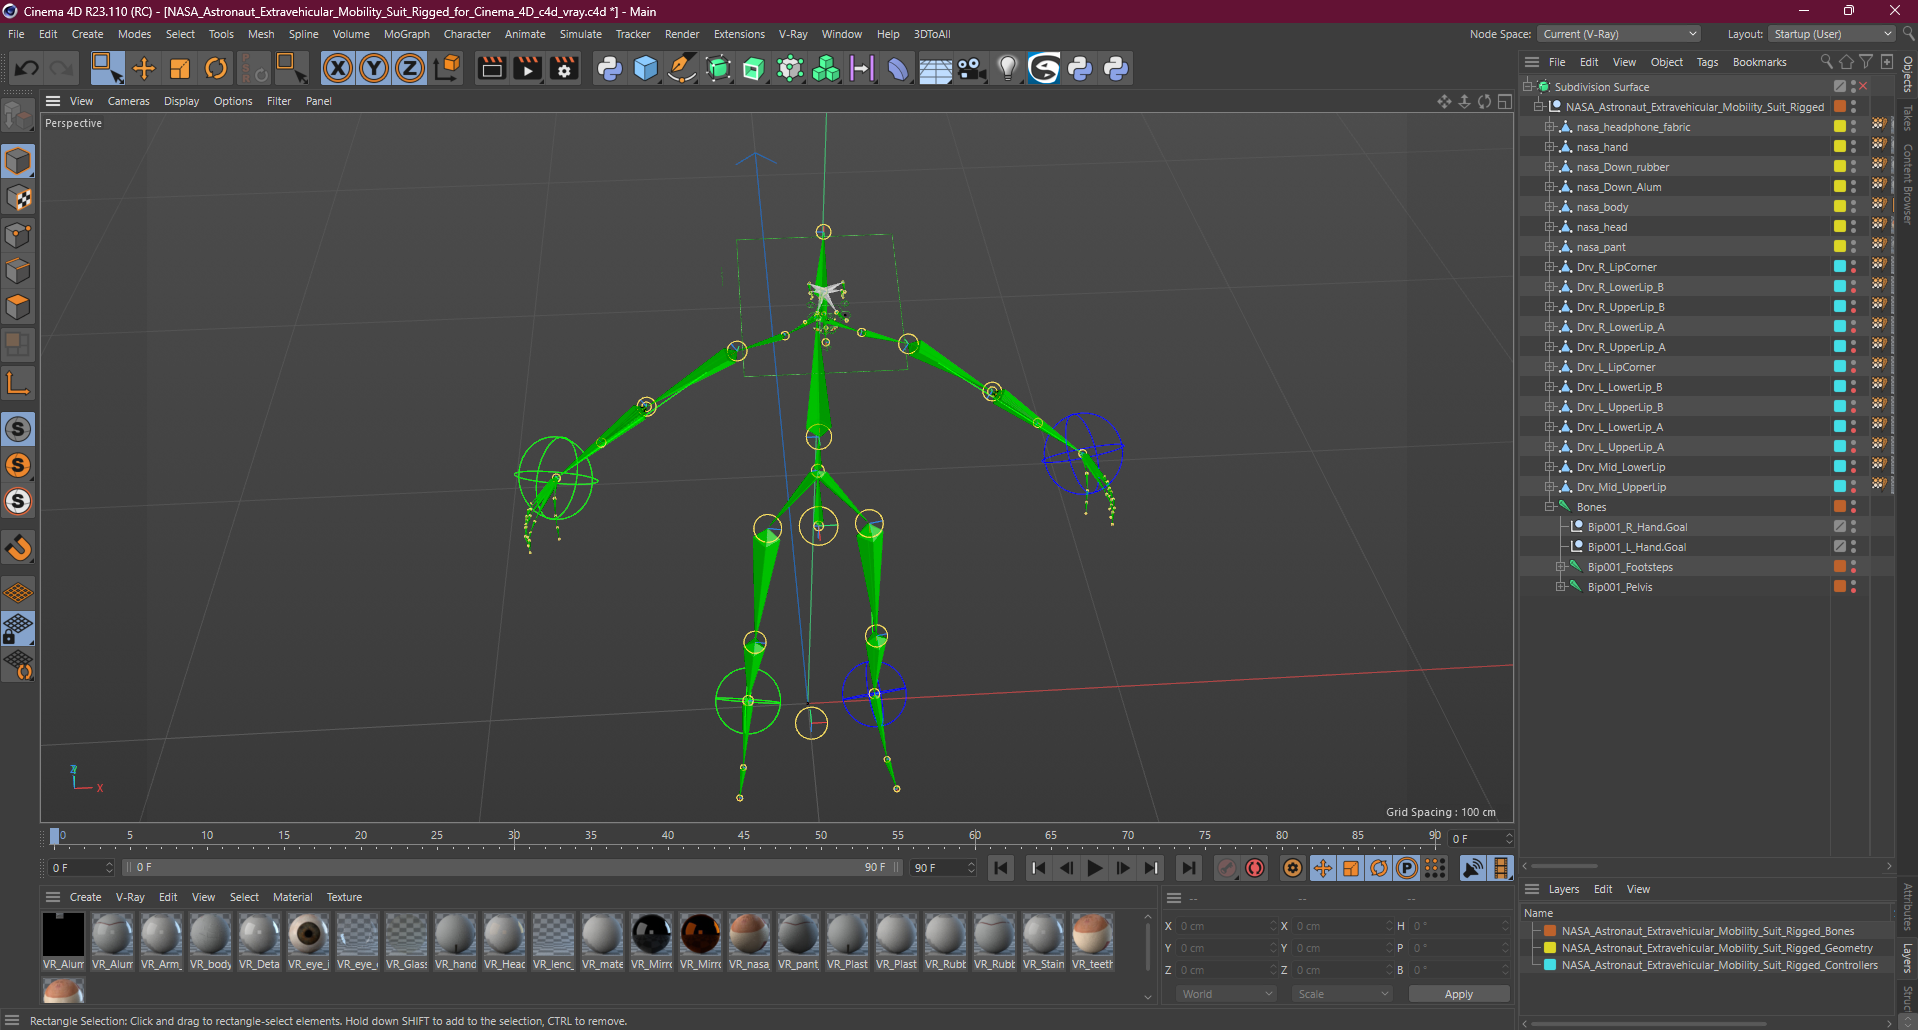Expand Bip001_Pelvis tree node
Viewport: 1918px width, 1030px height.
click(x=1560, y=587)
